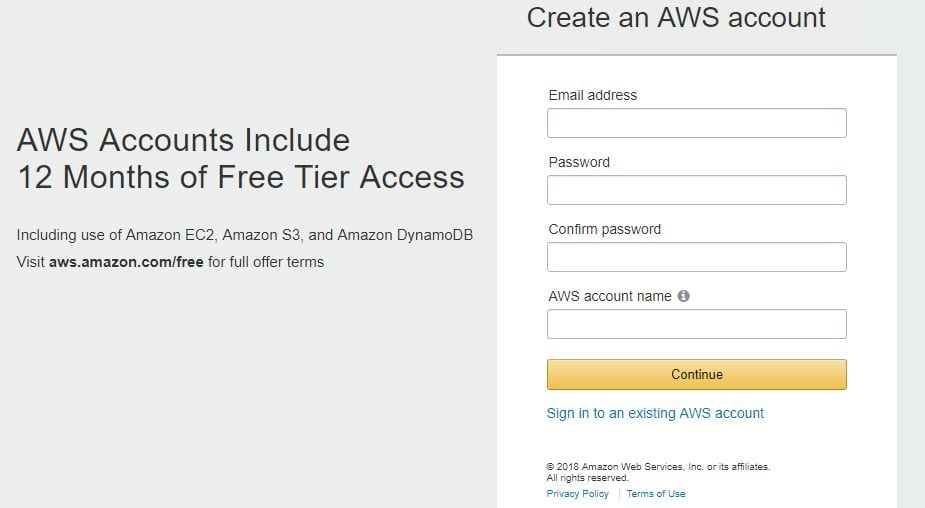The width and height of the screenshot is (925, 508).
Task: Click the Amazon EC2, S3, DynamoDB description line
Action: (x=245, y=235)
